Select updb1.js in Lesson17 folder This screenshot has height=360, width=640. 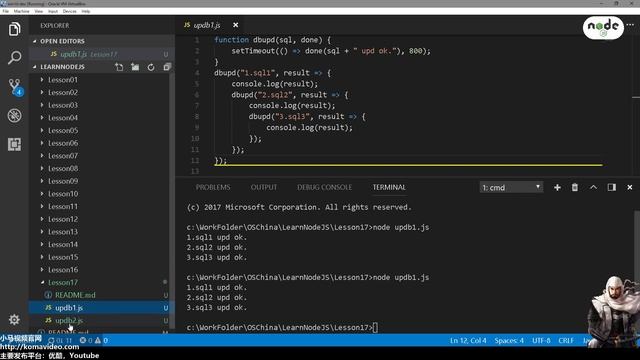100,307
